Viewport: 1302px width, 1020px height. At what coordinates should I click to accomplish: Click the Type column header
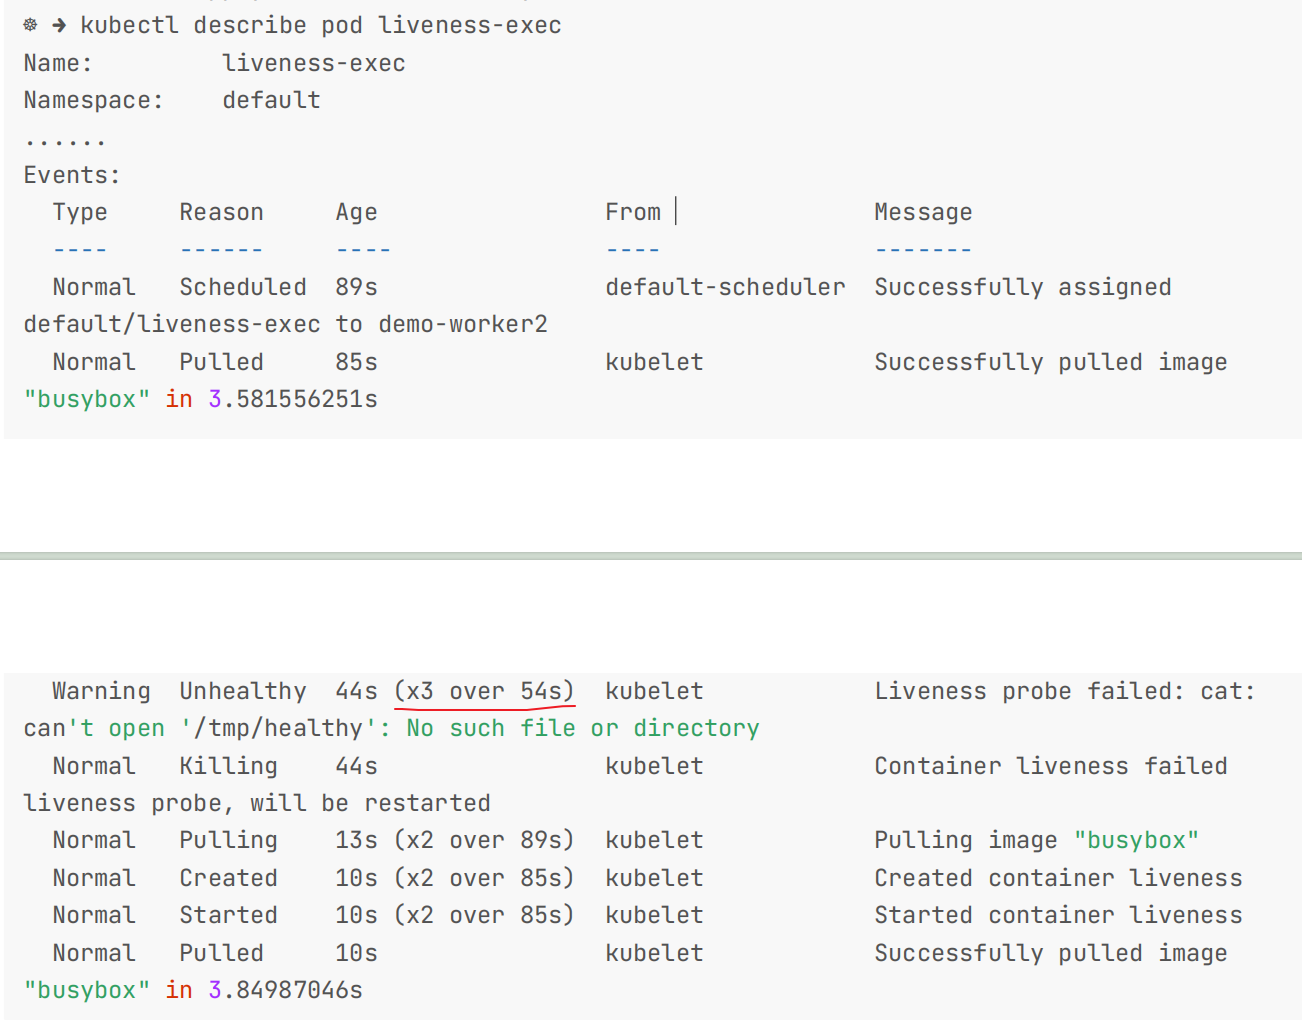80,212
